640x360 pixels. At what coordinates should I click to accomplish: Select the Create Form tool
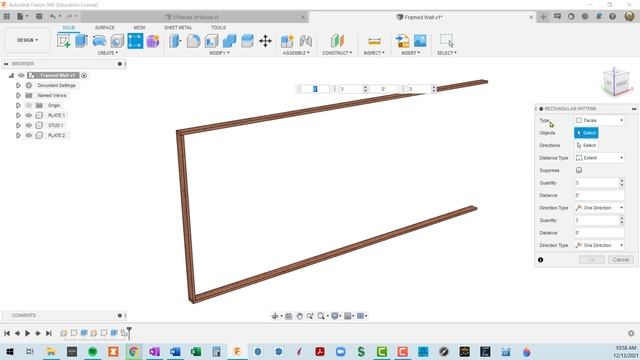[153, 41]
